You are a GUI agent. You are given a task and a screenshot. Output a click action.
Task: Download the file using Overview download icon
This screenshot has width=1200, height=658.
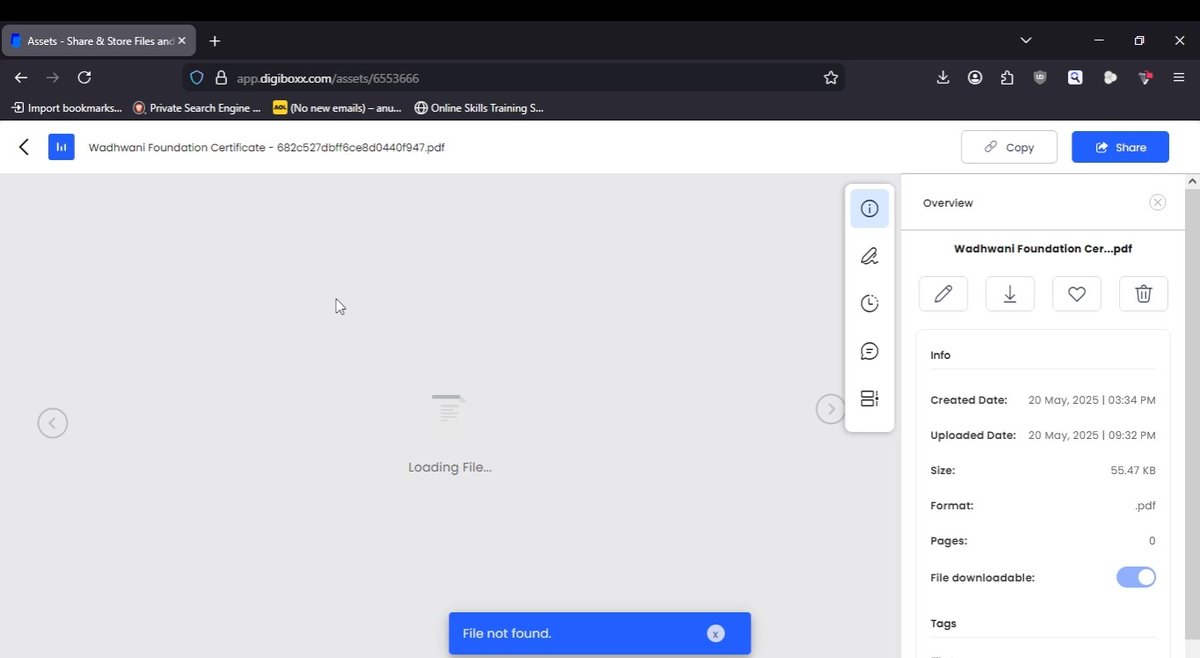coord(1010,294)
